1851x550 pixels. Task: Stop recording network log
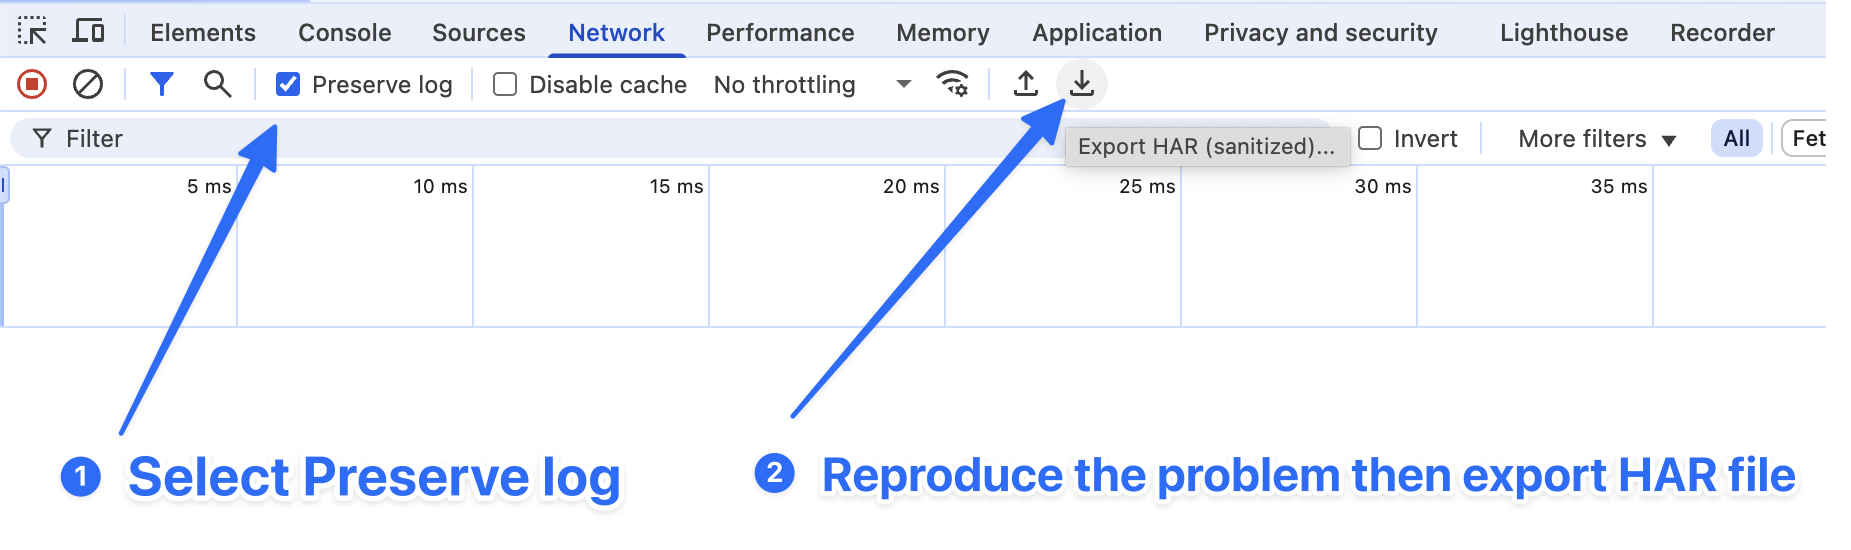(32, 85)
